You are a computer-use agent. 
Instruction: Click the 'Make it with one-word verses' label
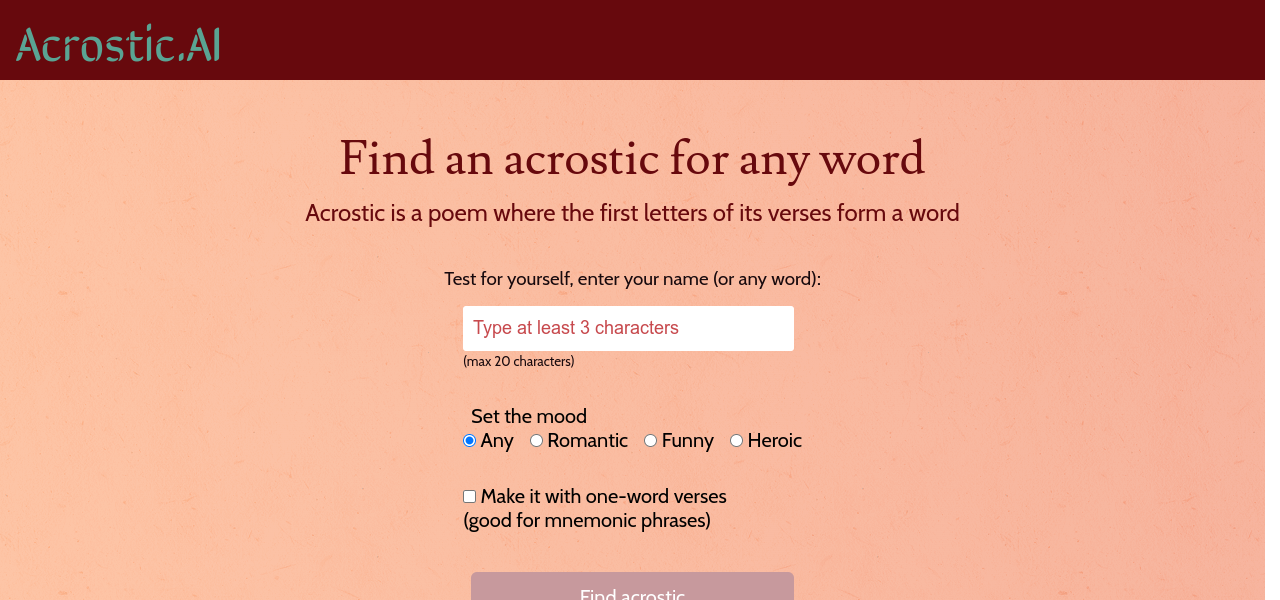(x=604, y=496)
